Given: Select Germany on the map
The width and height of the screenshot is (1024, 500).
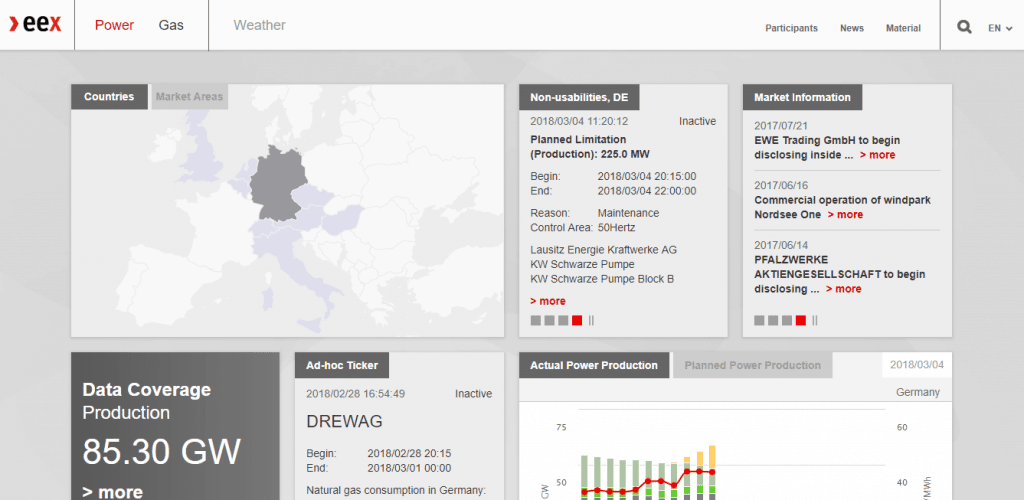Looking at the screenshot, I should pyautogui.click(x=277, y=183).
